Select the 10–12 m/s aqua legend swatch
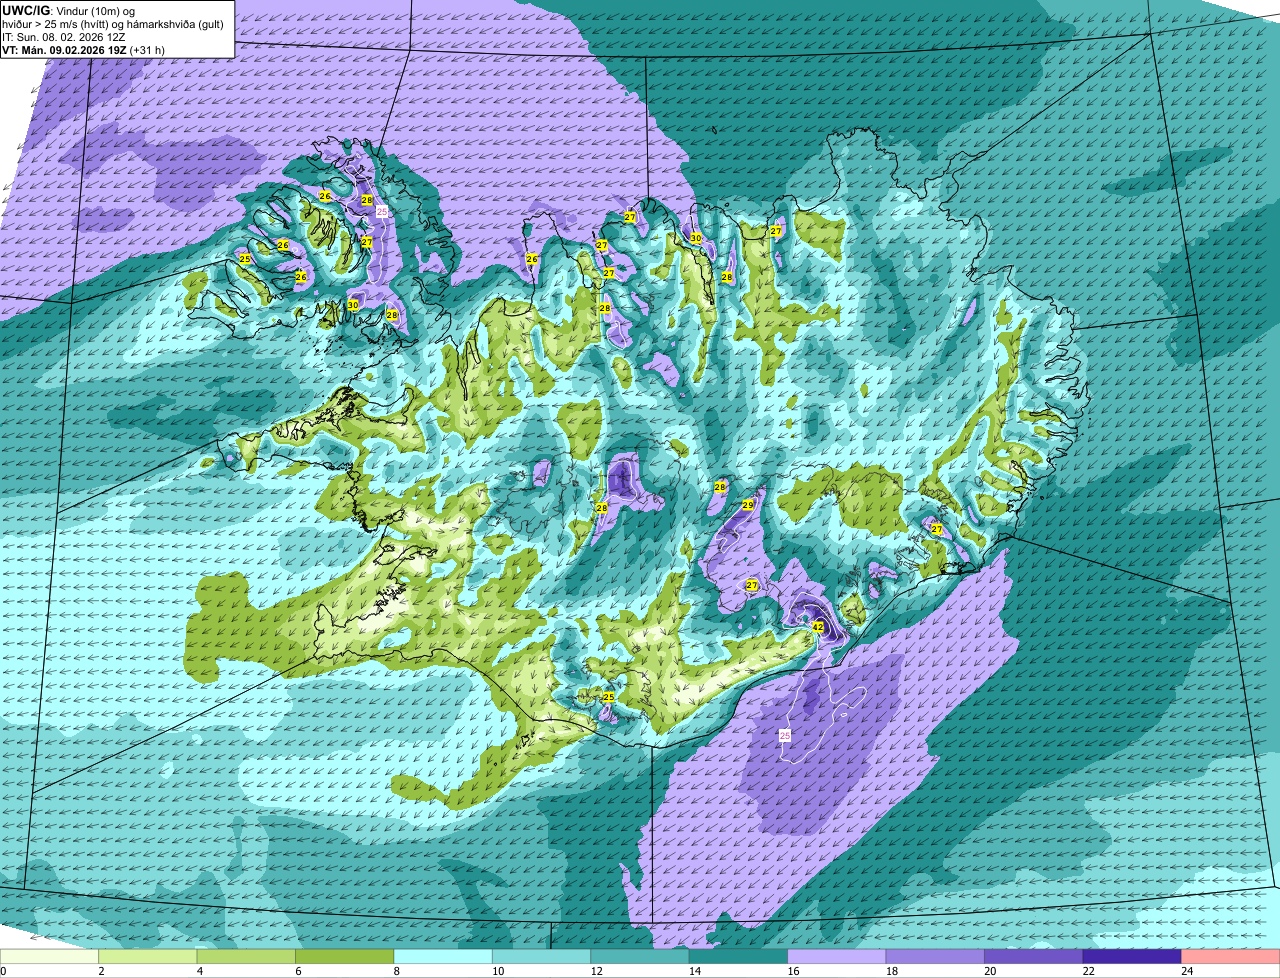Screen dimensions: 1280x978 tap(542, 957)
